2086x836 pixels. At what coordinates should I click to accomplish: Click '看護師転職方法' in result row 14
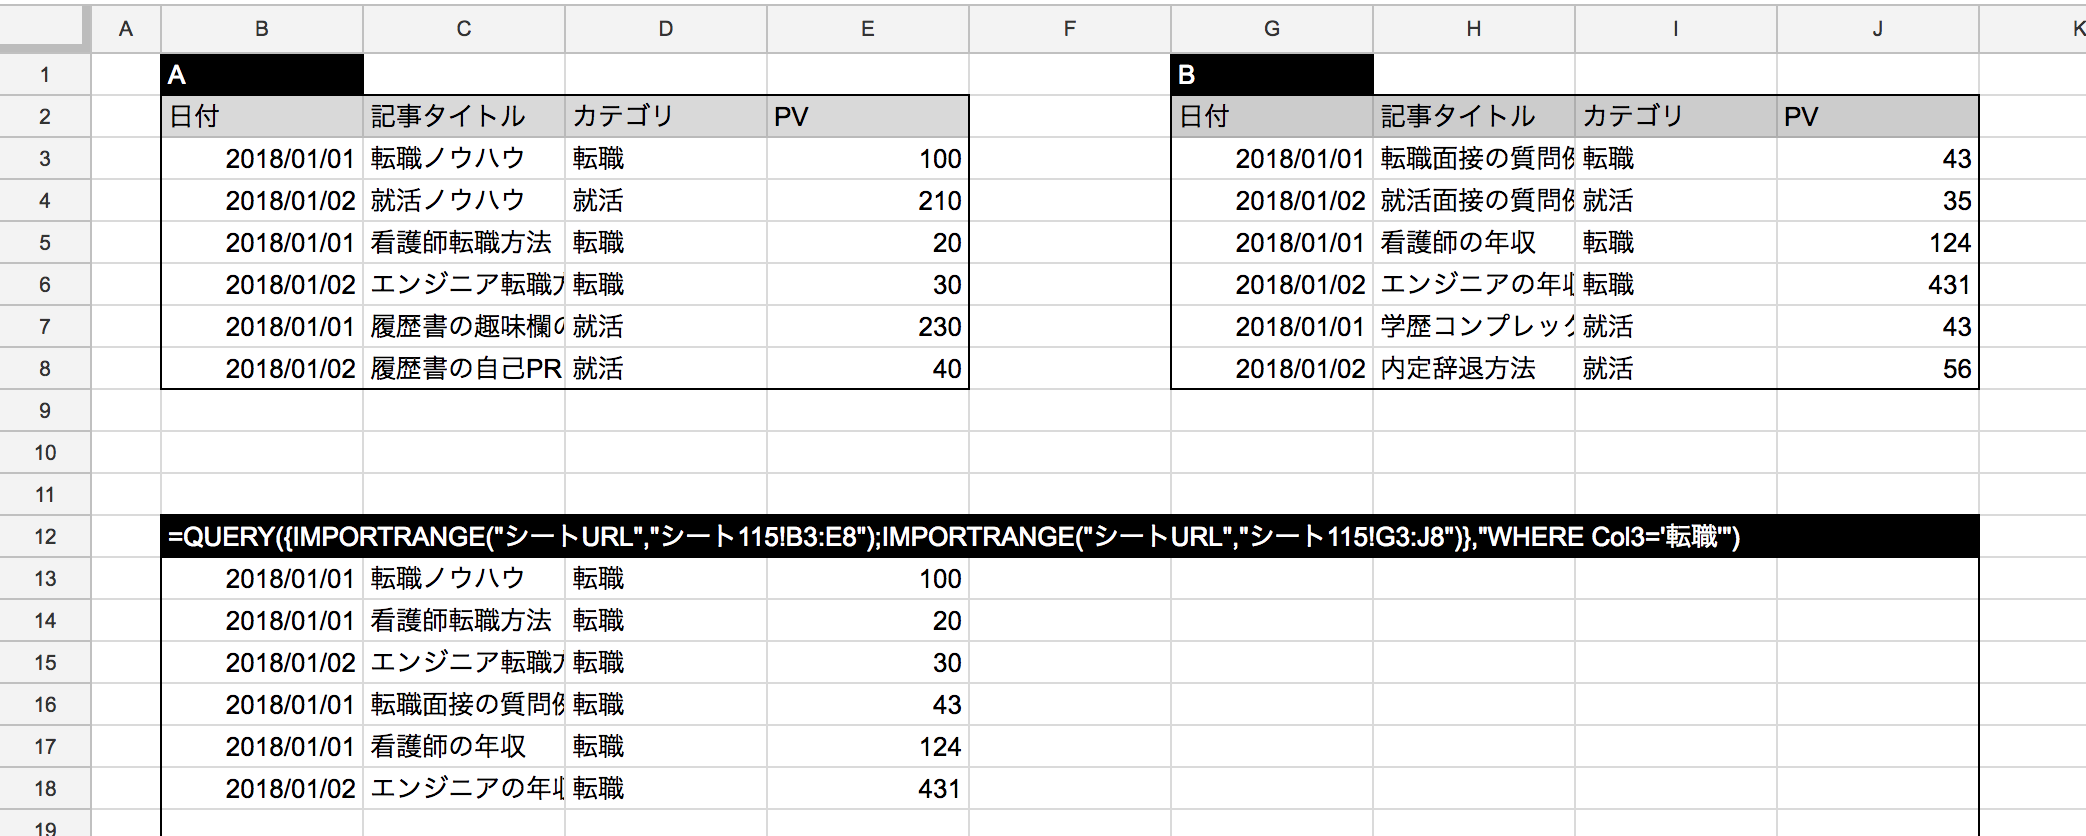[x=464, y=621]
